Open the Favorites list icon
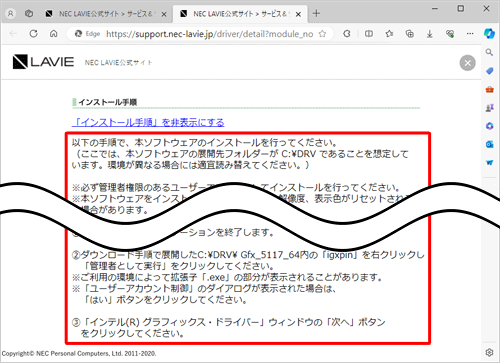The height and width of the screenshot is (363, 500). (x=389, y=34)
